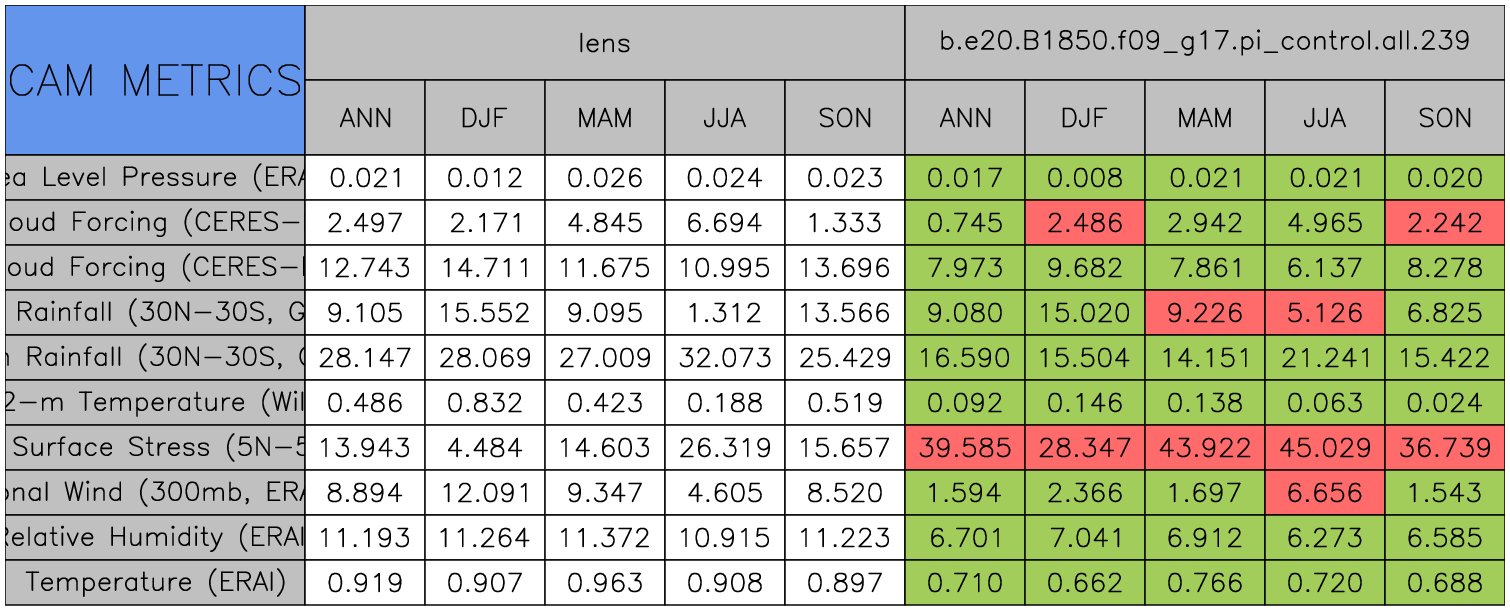Click the red 6.656 zonal wind cell
This screenshot has height=611, width=1510.
(x=1325, y=492)
